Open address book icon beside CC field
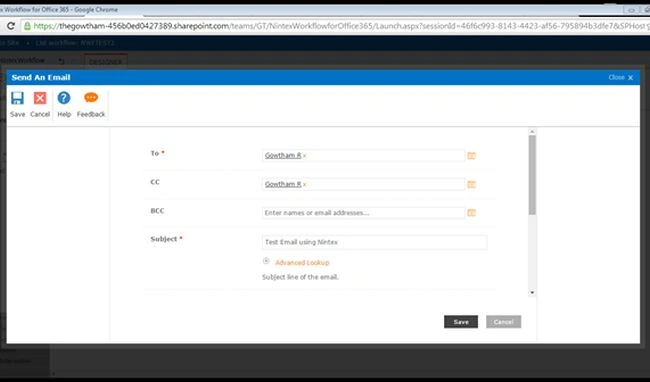 (471, 184)
